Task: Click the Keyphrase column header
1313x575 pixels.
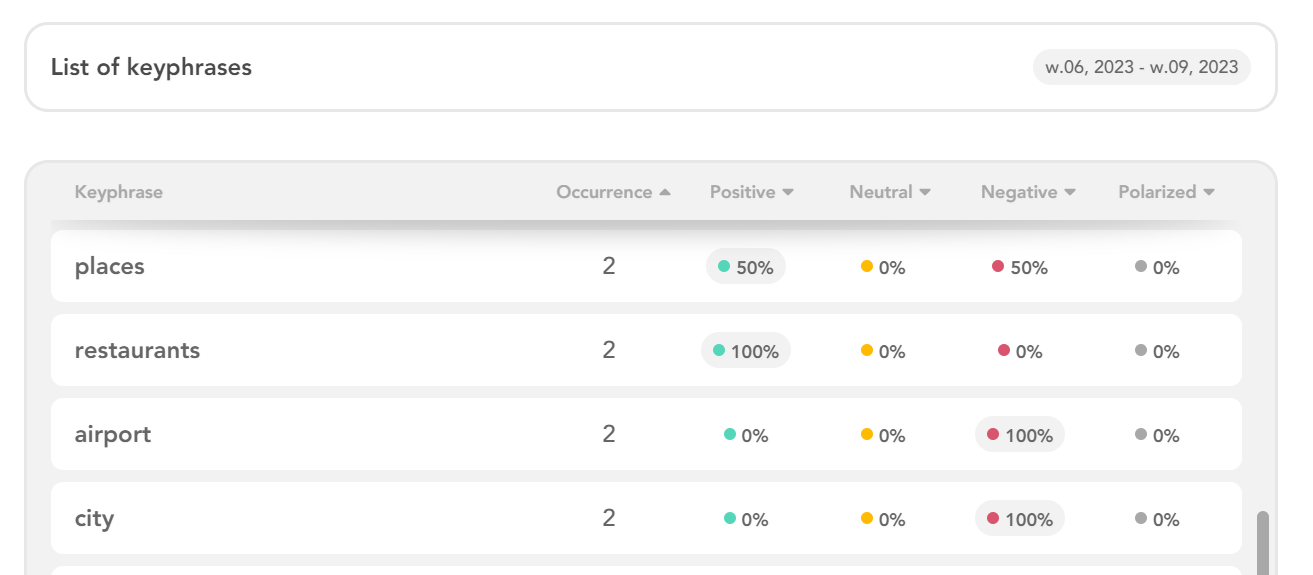Action: [119, 192]
